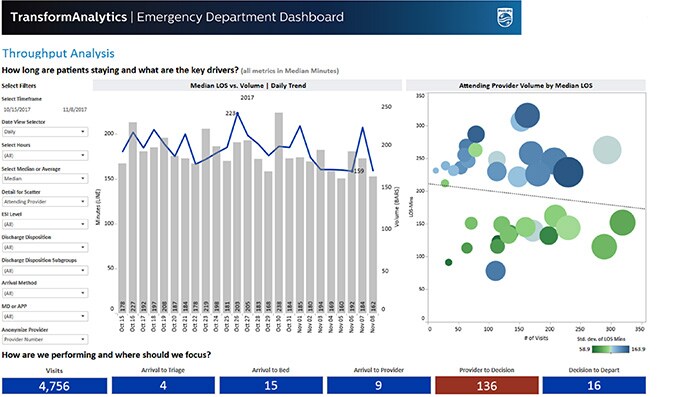Click the Nov 01 date axis label
Screen dimensions: 700x397
[x=300, y=324]
